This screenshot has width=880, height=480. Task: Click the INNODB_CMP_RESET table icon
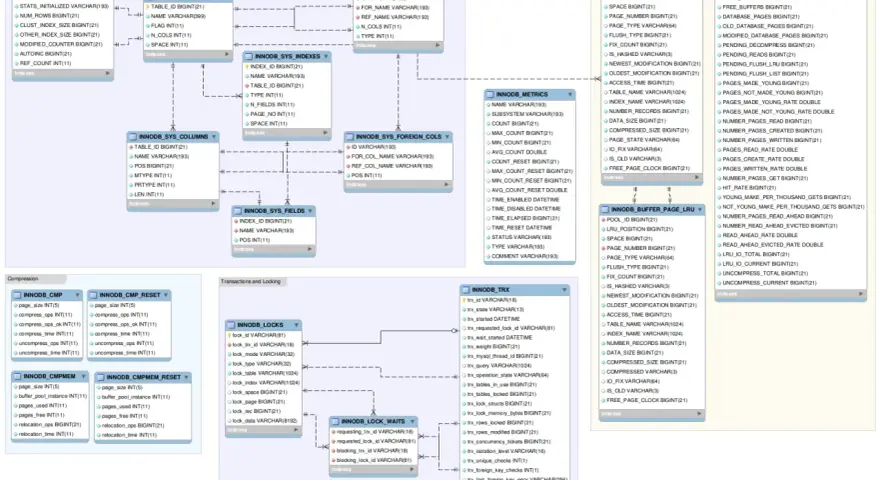tap(93, 295)
